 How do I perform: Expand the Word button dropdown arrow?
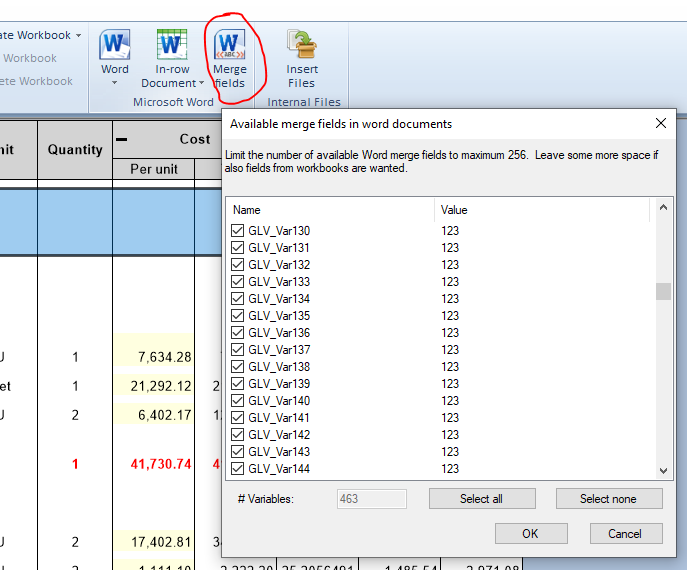point(115,84)
